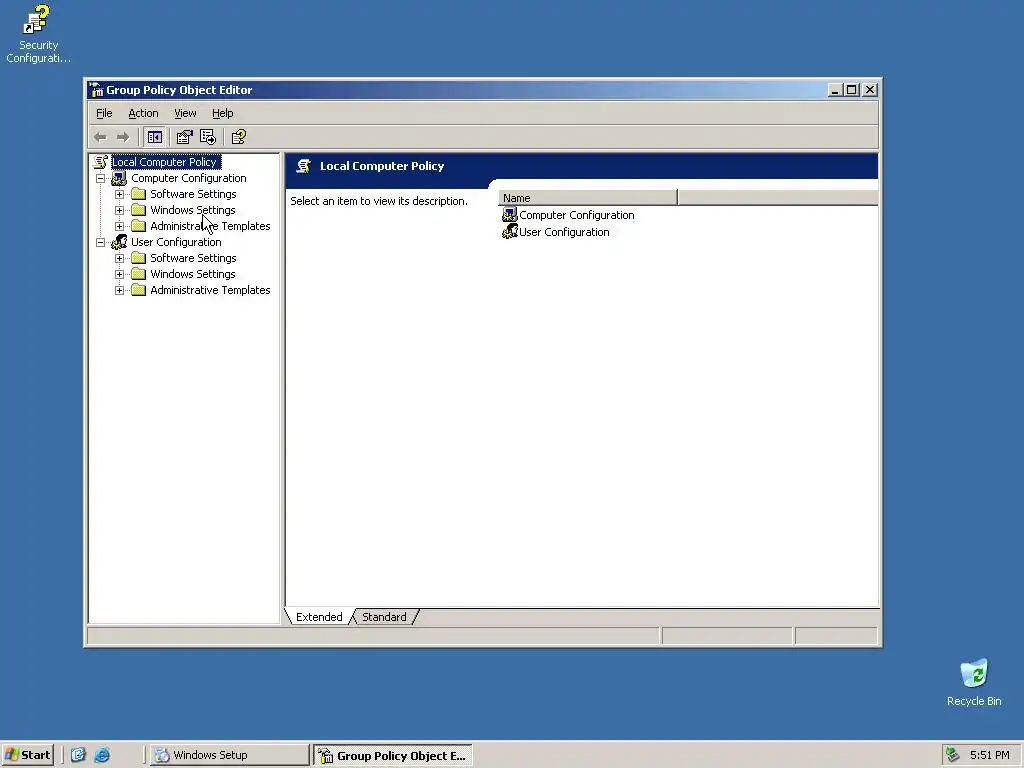Maximize the Group Policy Object Editor window

[852, 90]
